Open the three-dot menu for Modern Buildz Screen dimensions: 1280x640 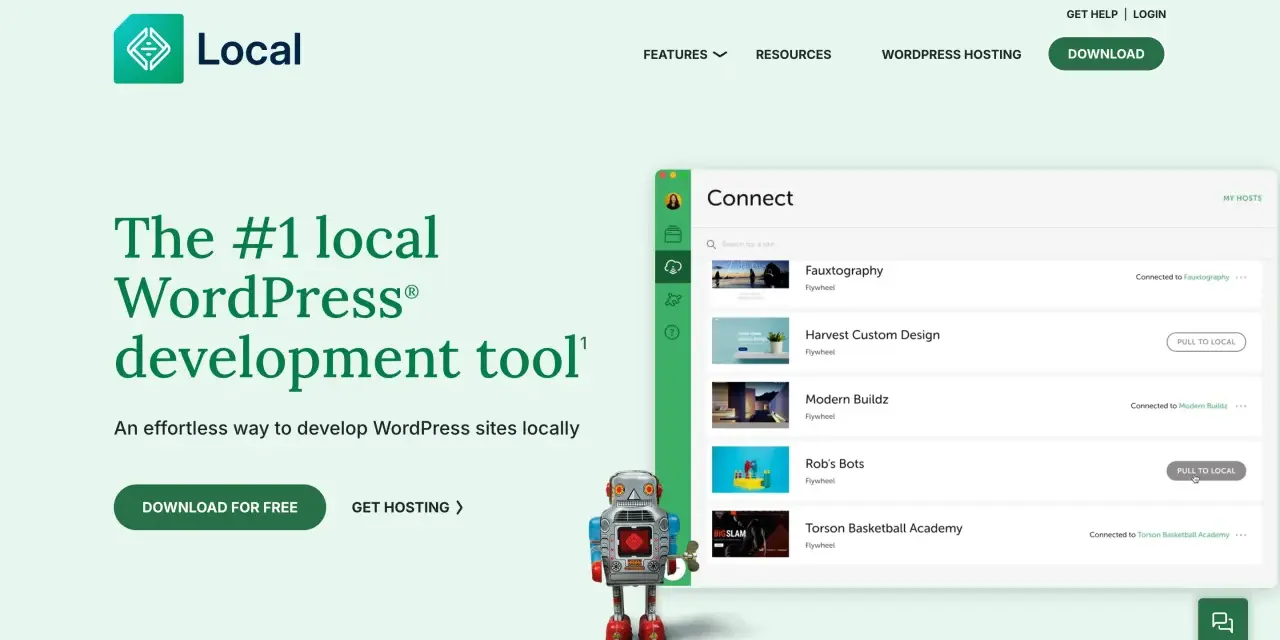[1241, 406]
